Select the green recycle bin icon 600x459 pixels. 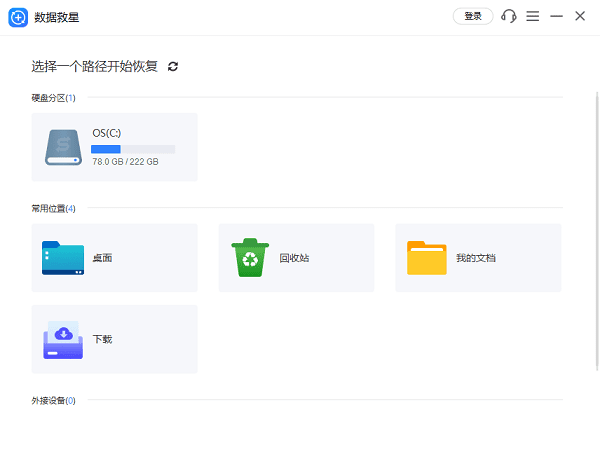pos(247,257)
